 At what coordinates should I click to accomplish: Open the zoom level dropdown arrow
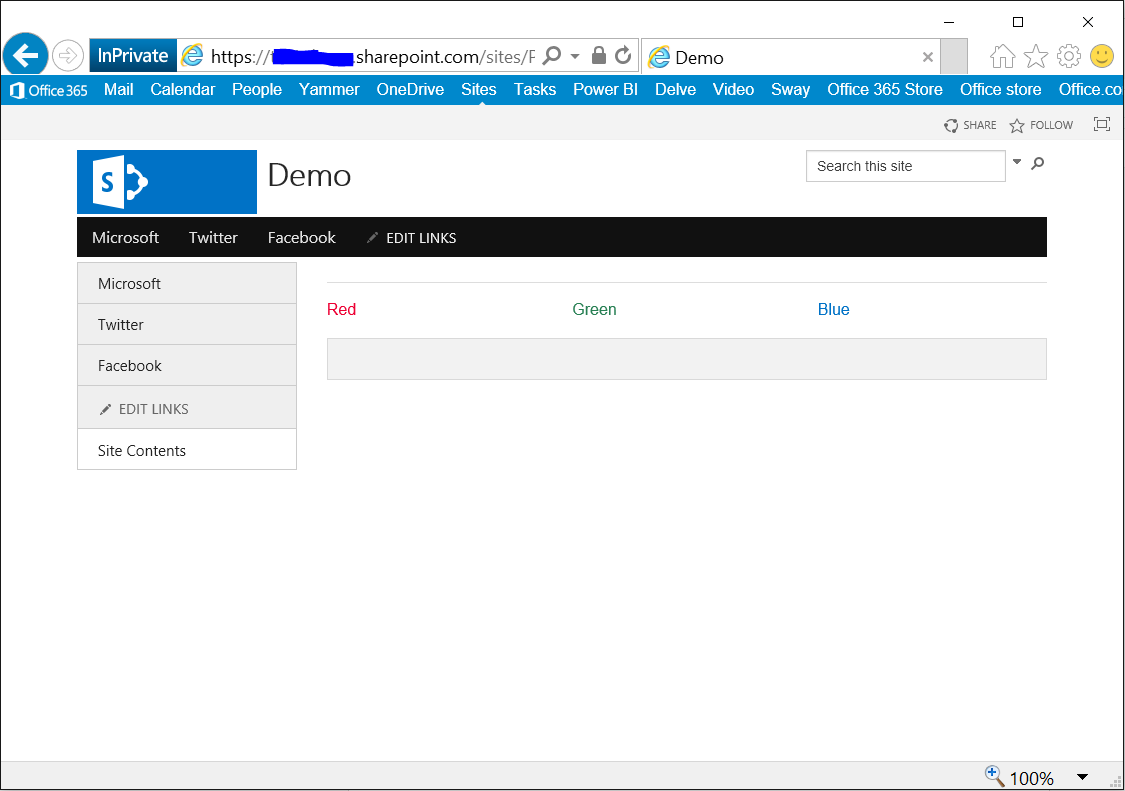1082,777
